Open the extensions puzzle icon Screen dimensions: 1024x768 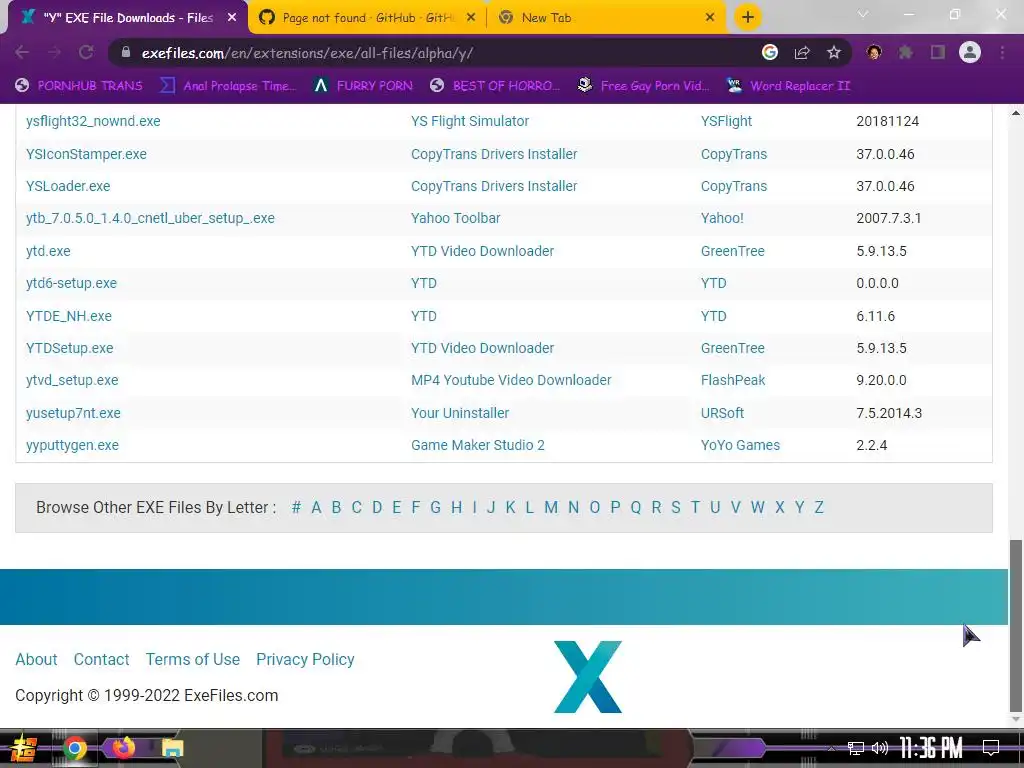[x=906, y=53]
